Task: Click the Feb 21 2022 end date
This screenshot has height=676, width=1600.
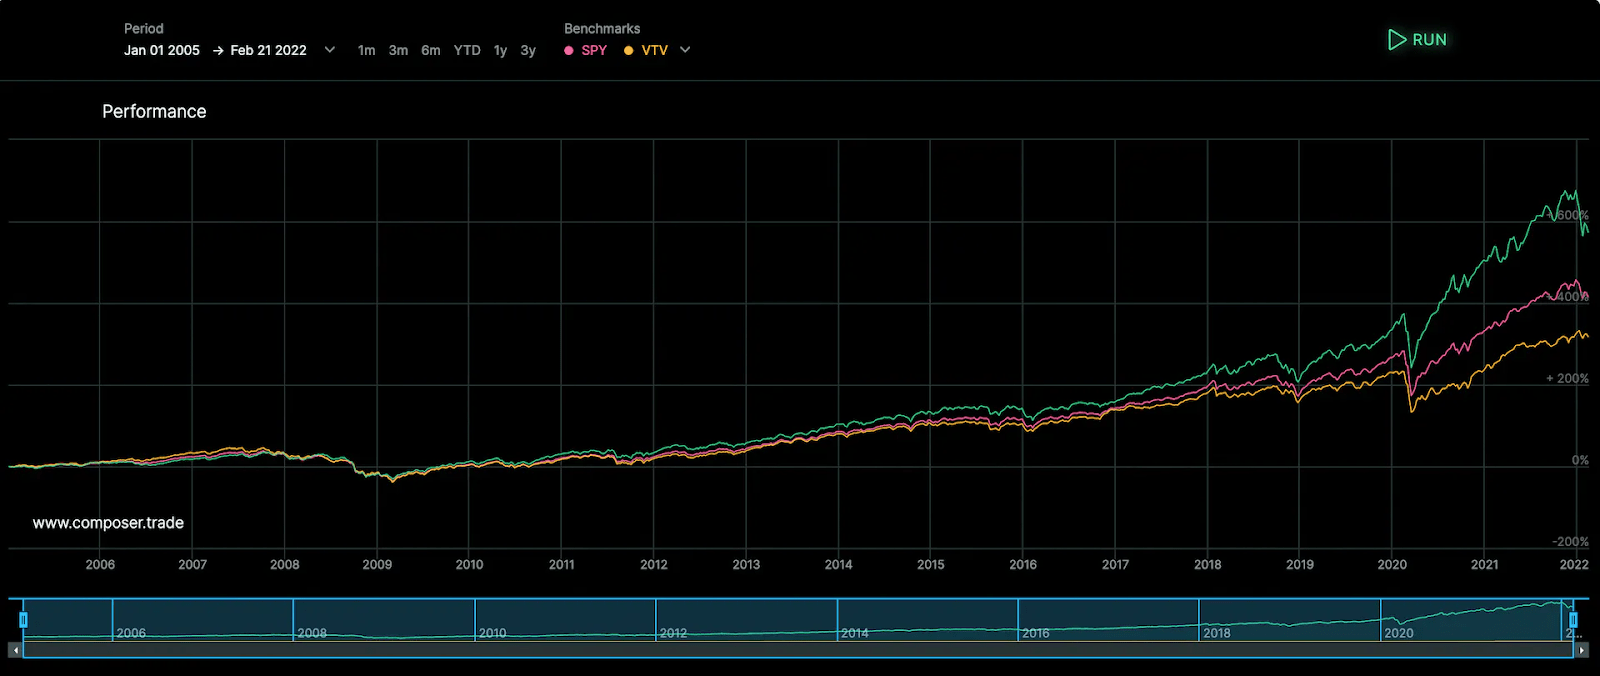Action: 268,51
